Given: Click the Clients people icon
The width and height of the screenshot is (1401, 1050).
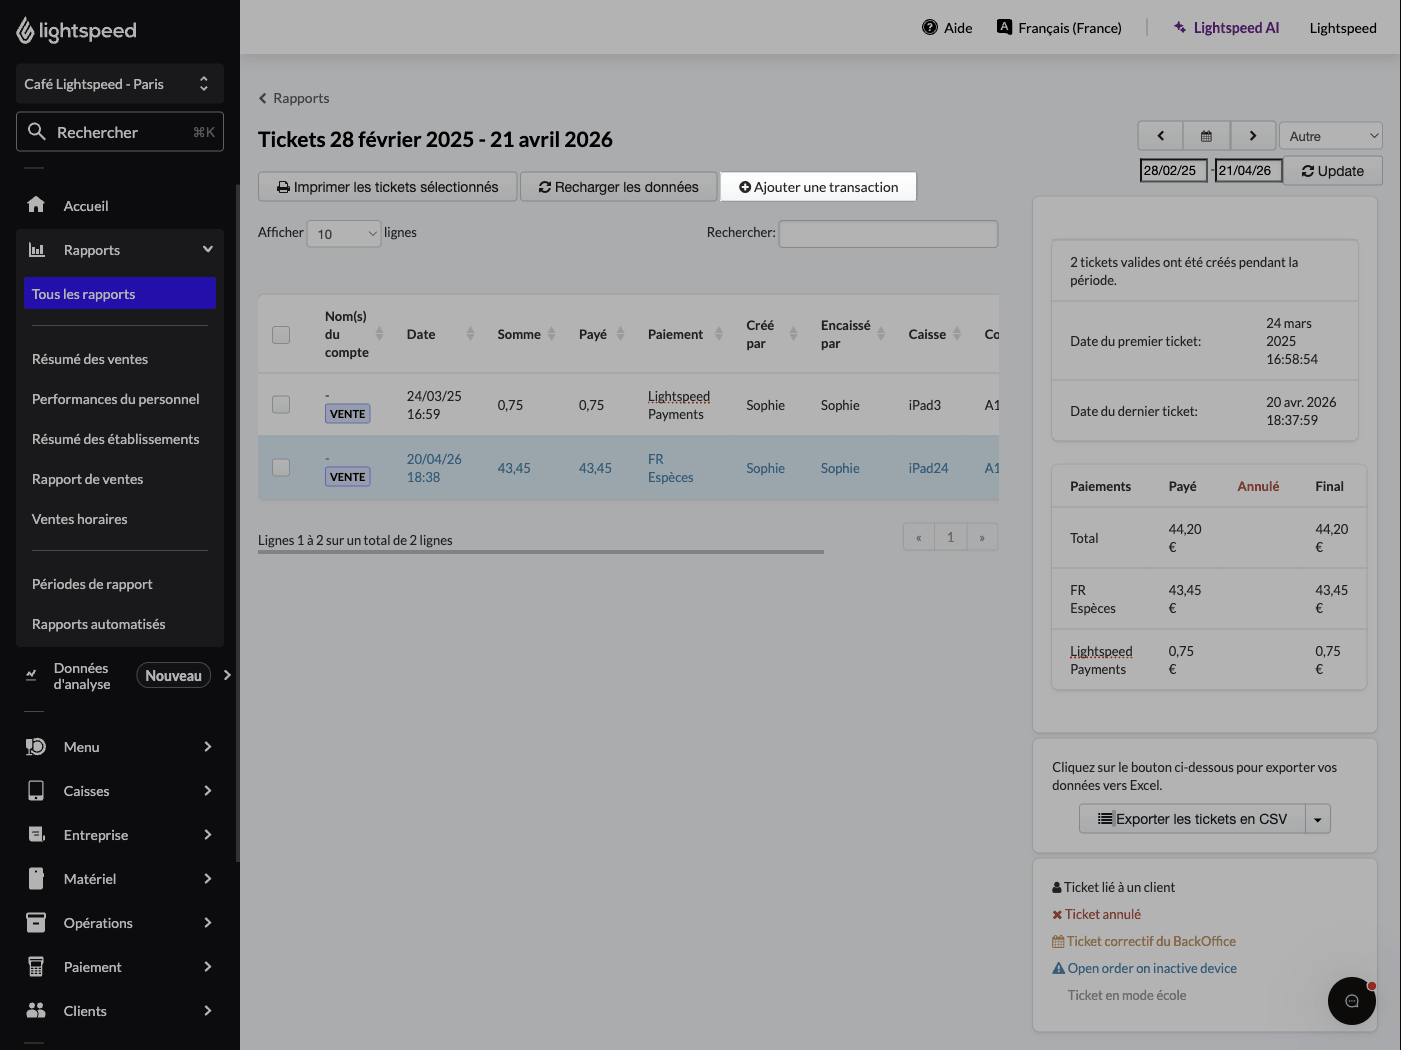Looking at the screenshot, I should point(36,1011).
